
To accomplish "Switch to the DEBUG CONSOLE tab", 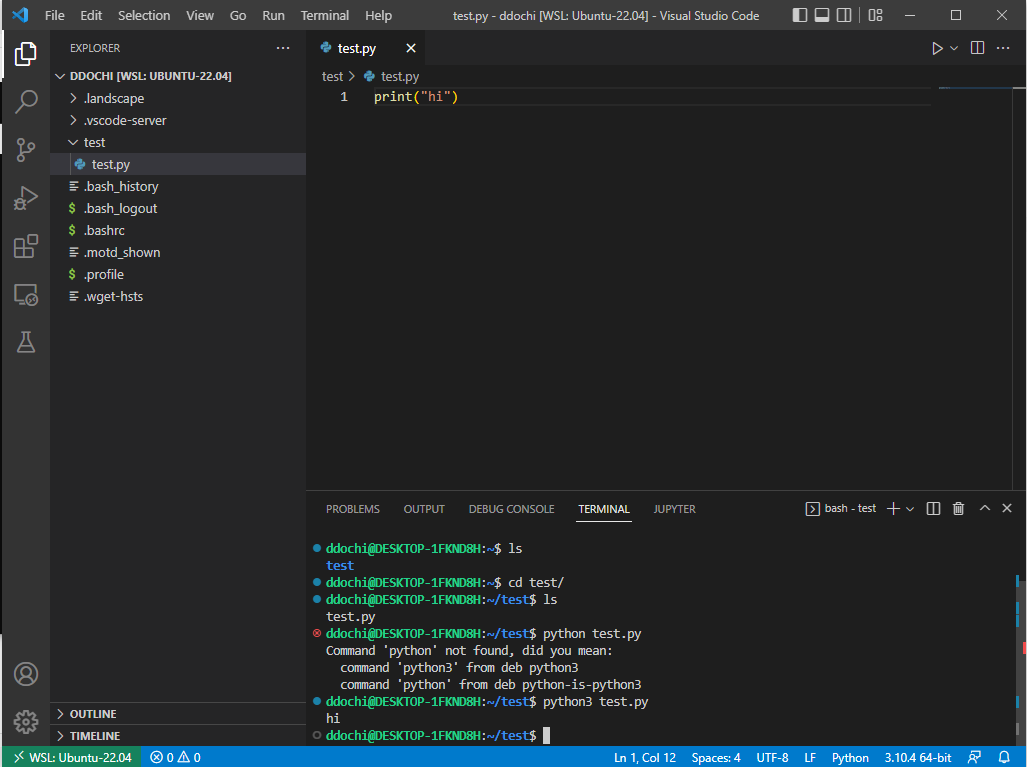I will [512, 509].
